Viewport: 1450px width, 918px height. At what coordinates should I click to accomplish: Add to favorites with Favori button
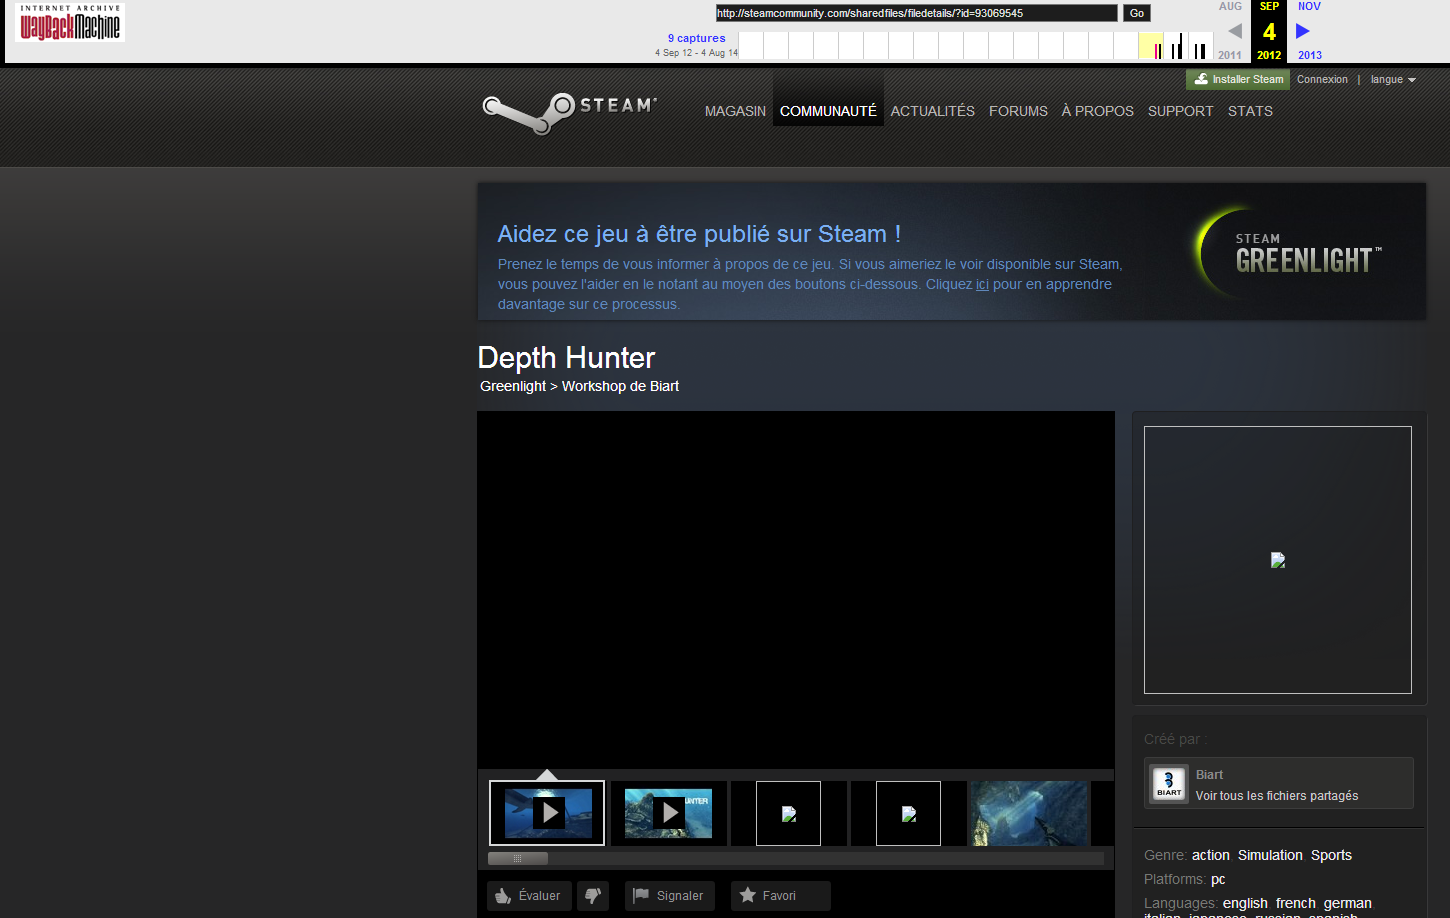click(780, 896)
